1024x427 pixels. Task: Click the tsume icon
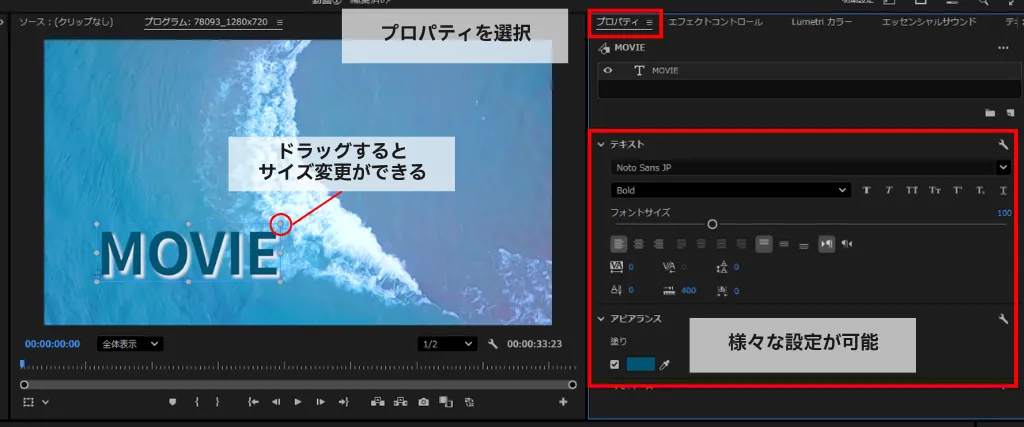pyautogui.click(x=722, y=291)
